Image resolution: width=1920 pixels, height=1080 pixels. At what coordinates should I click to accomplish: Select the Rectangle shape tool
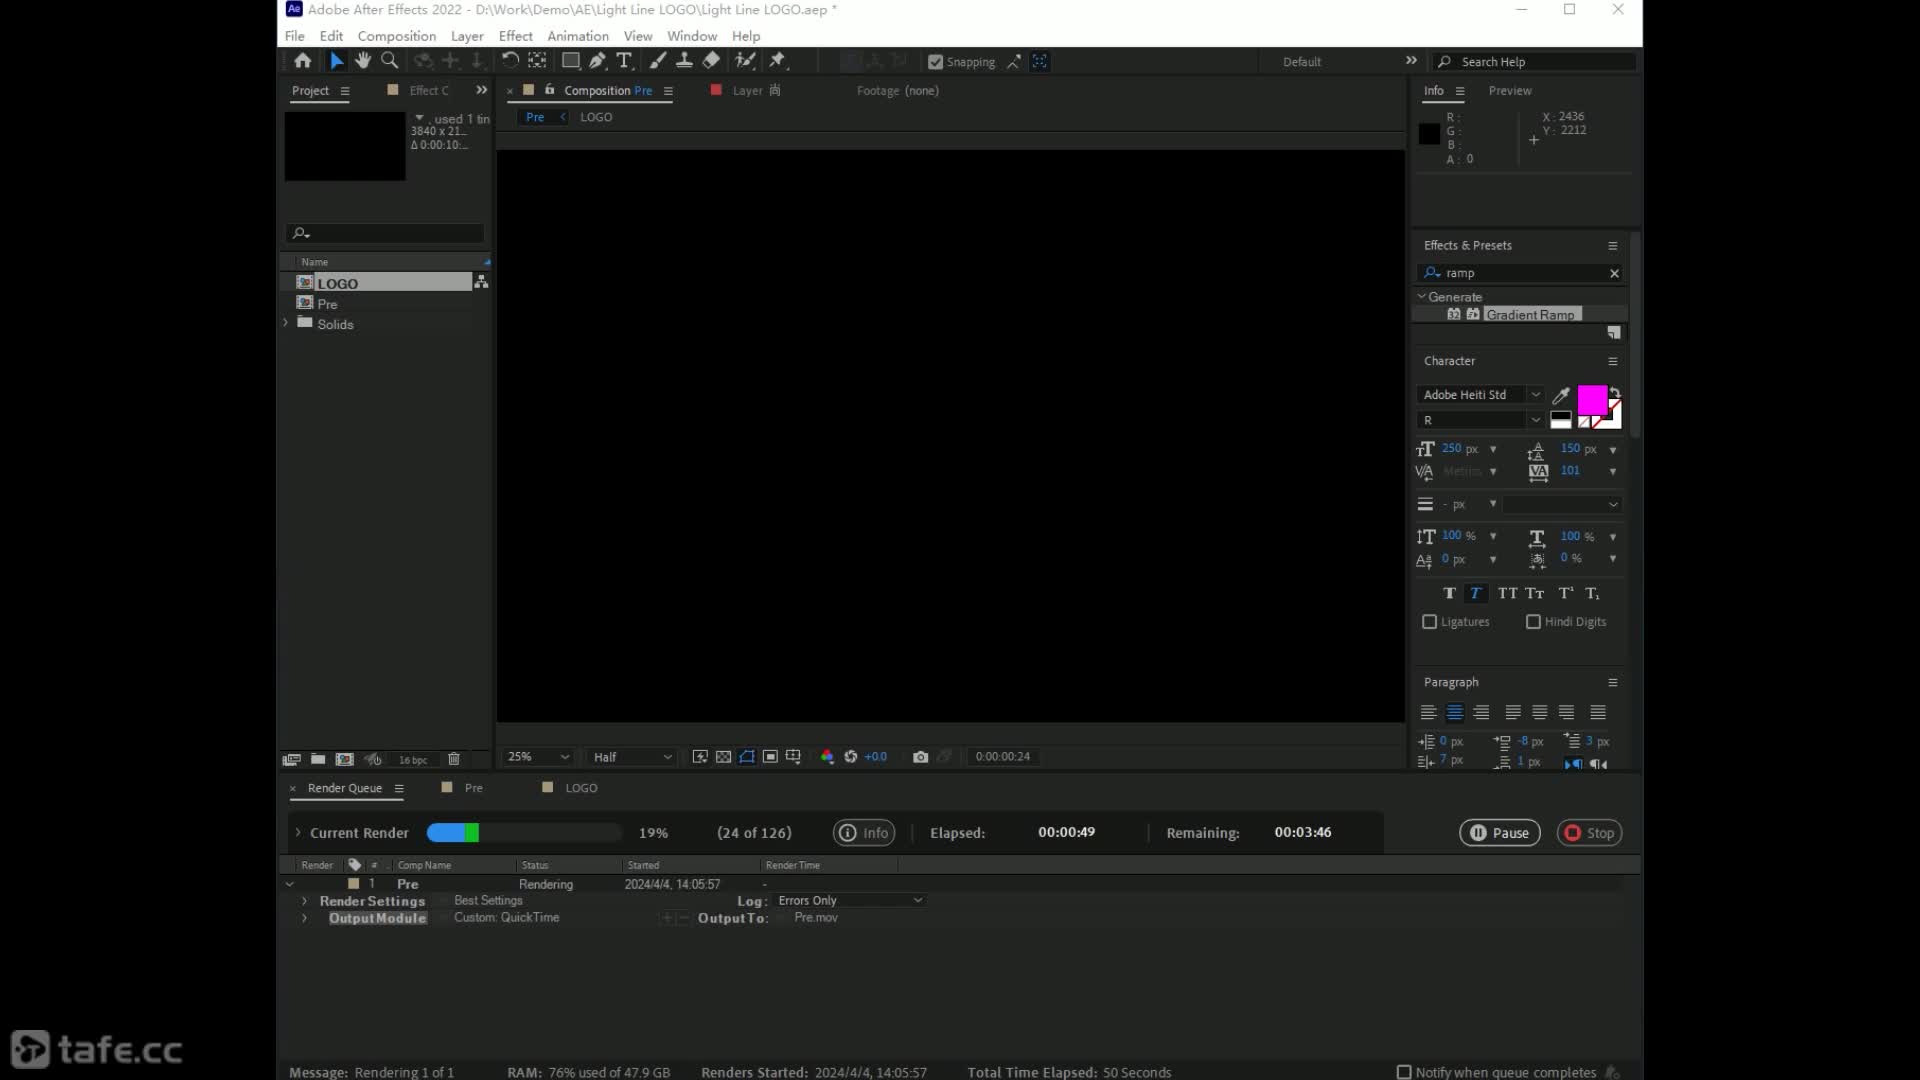pyautogui.click(x=571, y=61)
